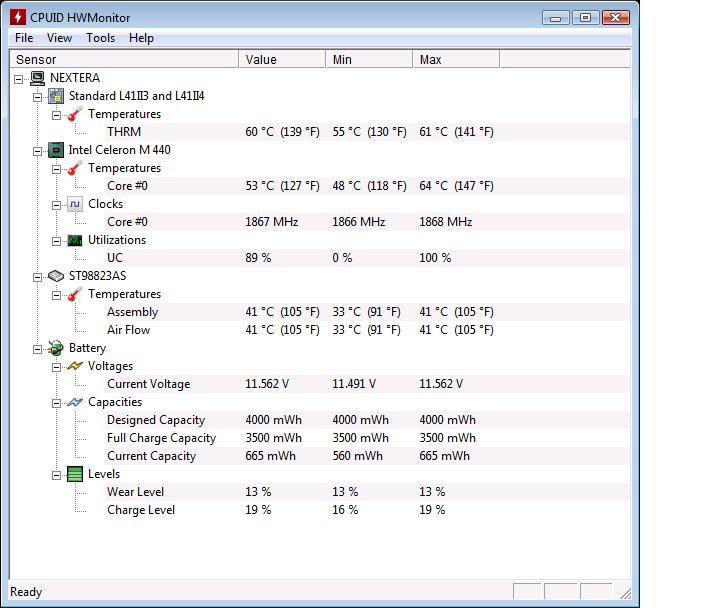The height and width of the screenshot is (608, 720).
Task: Select the Charge Level row
Action: click(x=367, y=510)
